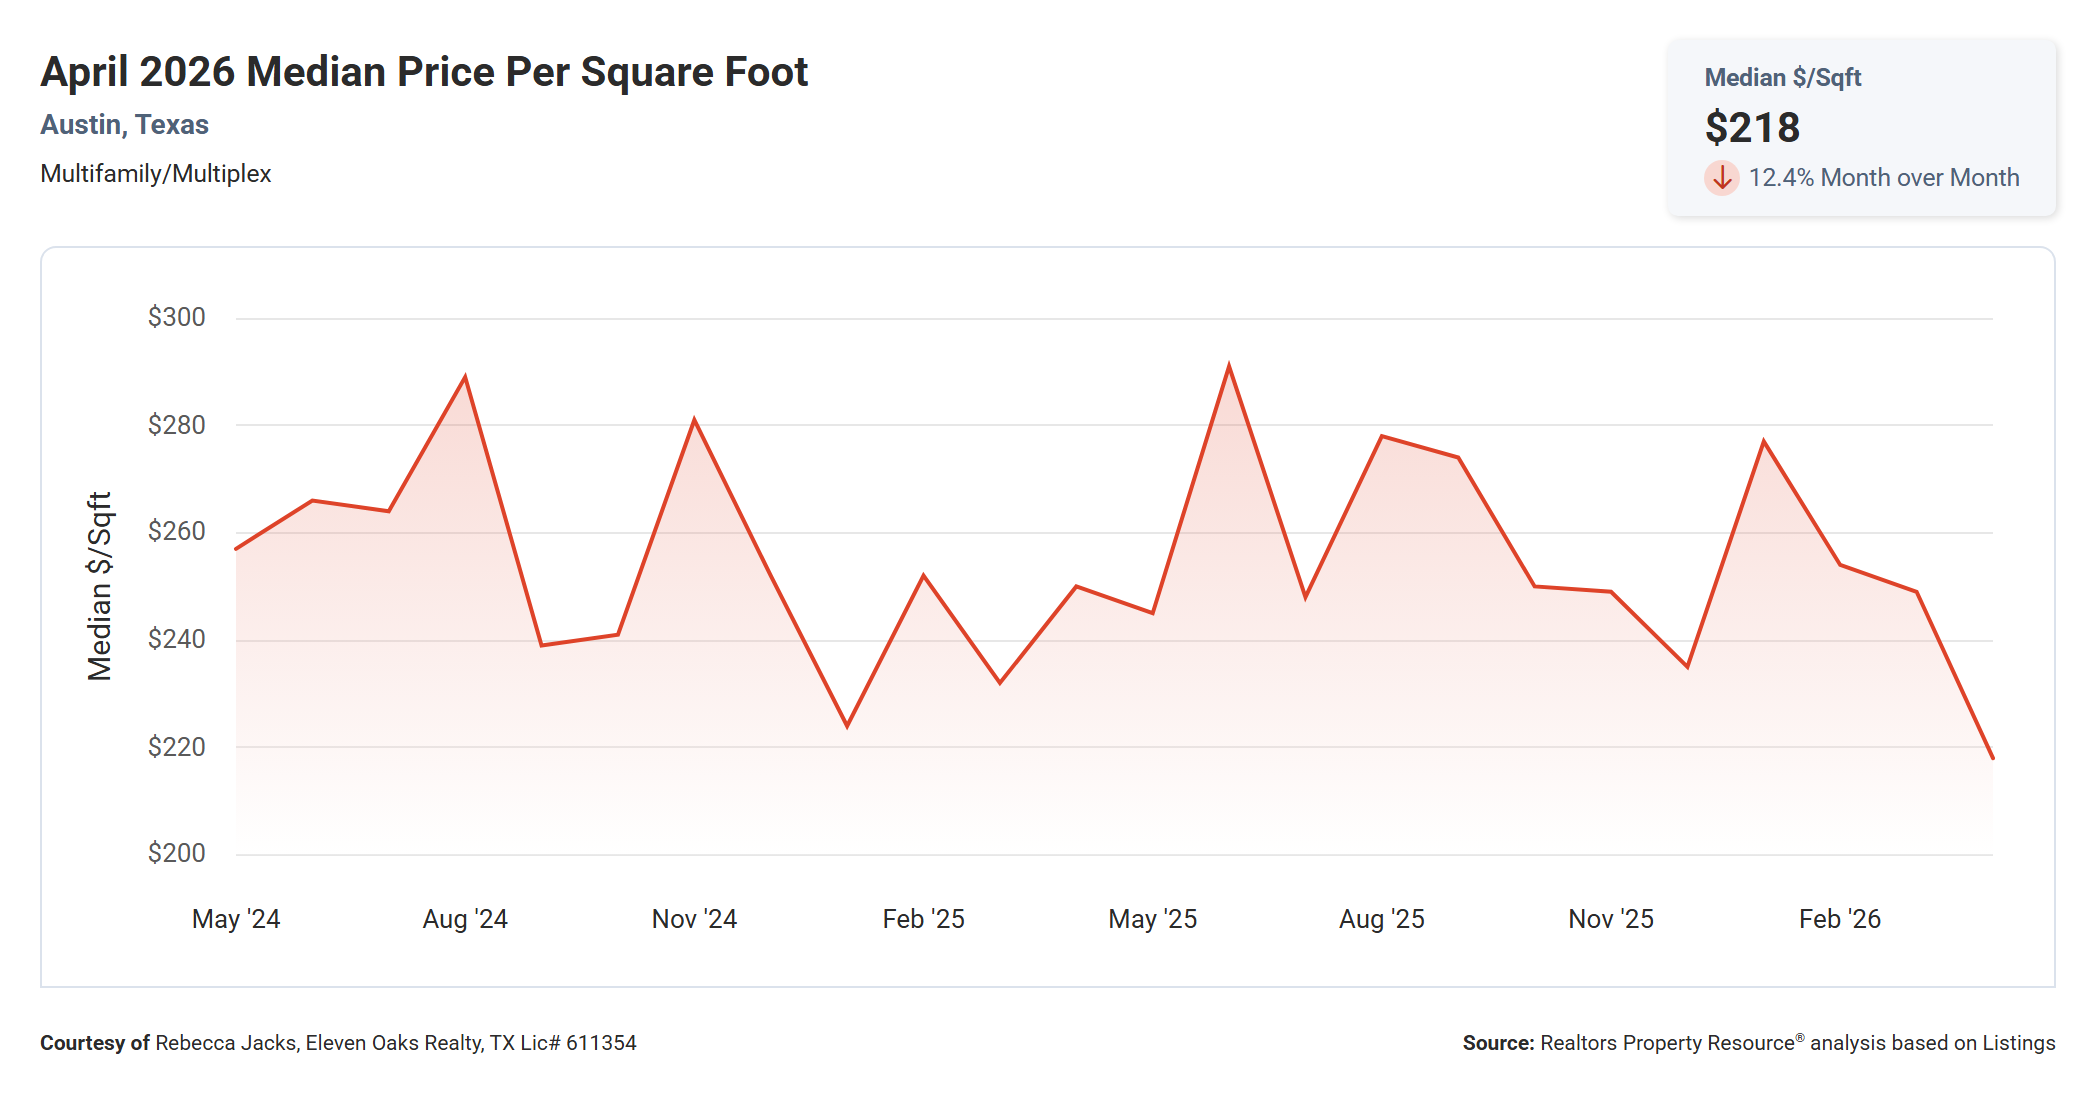This screenshot has height=1100, width=2096.
Task: Click the Aug '24 peak data point
Action: pos(465,377)
